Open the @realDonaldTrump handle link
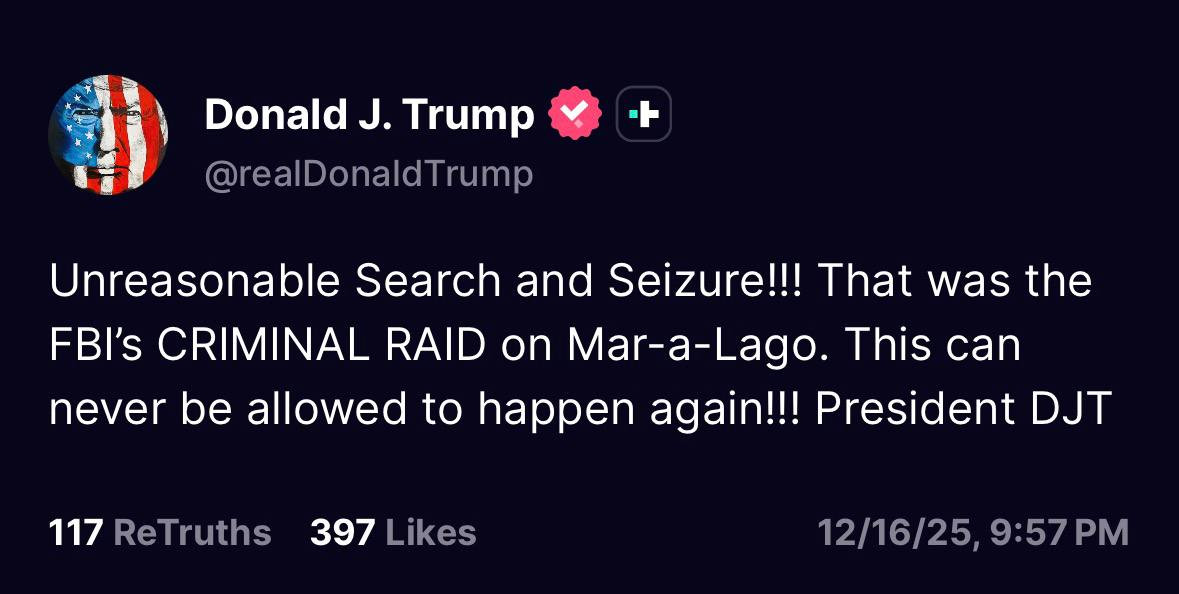 (369, 175)
